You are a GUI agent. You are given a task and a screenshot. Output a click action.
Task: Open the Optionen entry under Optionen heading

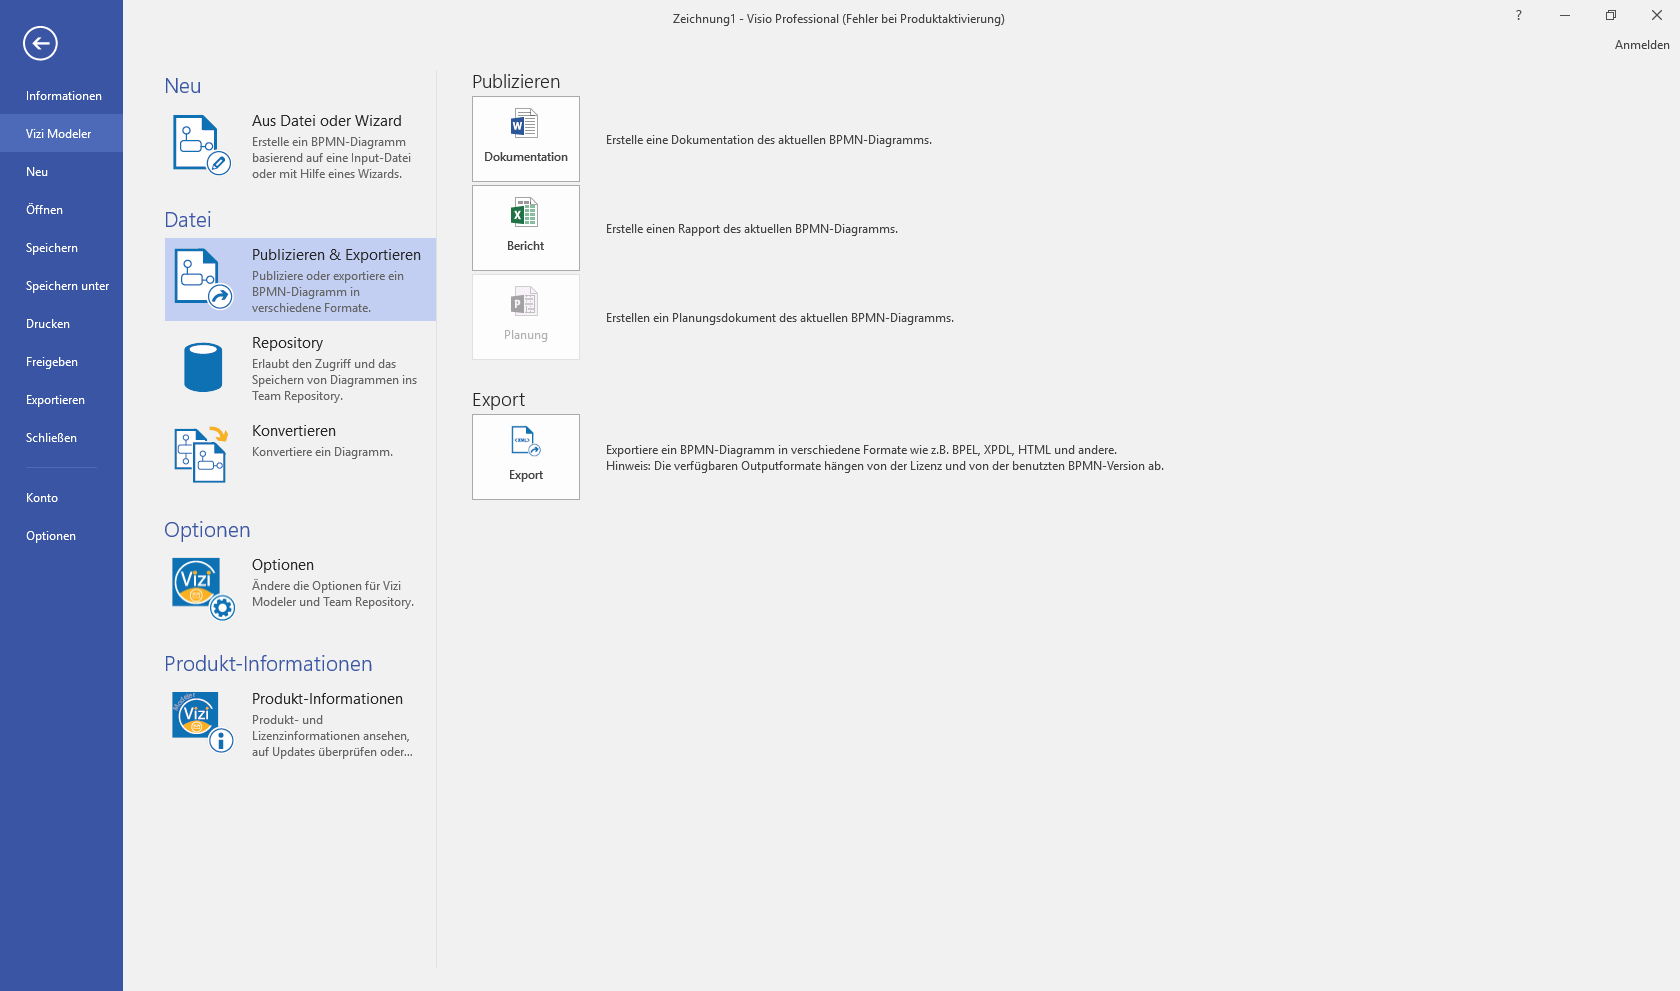283,565
